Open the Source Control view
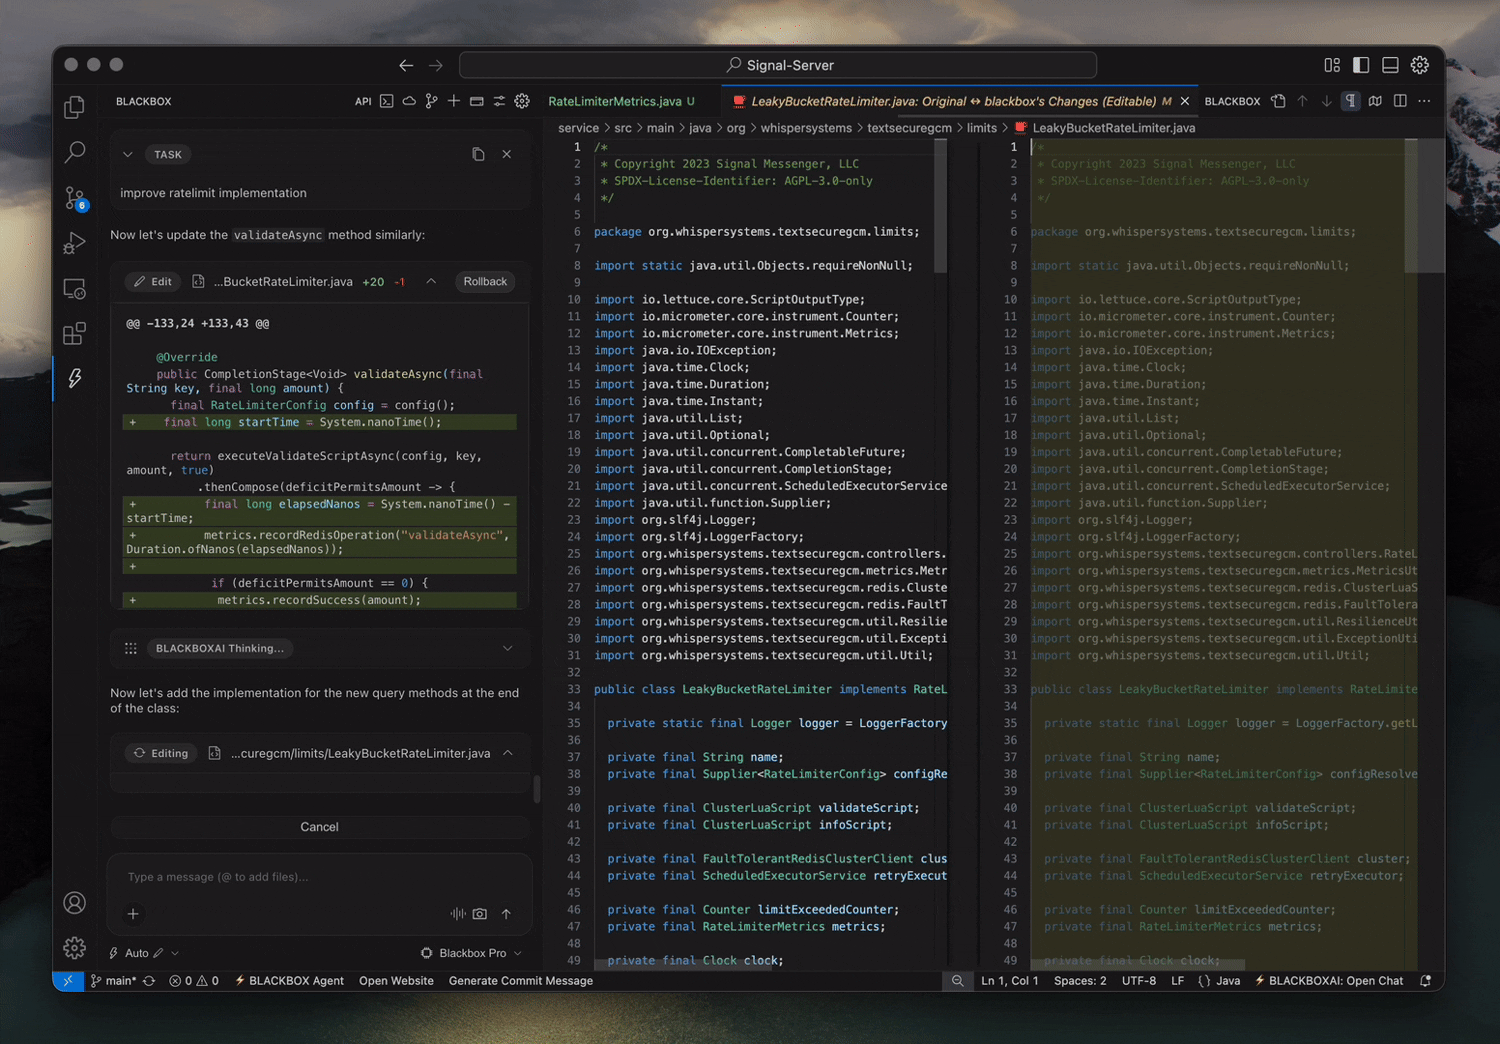This screenshot has height=1044, width=1500. [74, 198]
